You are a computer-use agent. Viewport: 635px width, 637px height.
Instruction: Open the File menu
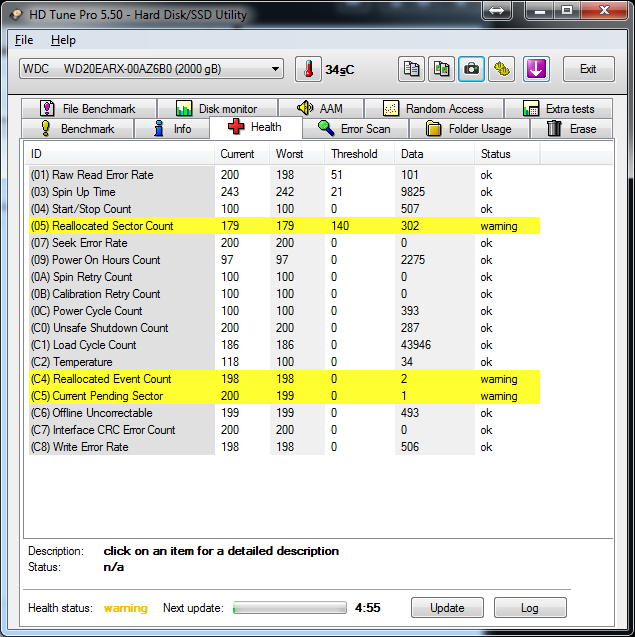(24, 40)
